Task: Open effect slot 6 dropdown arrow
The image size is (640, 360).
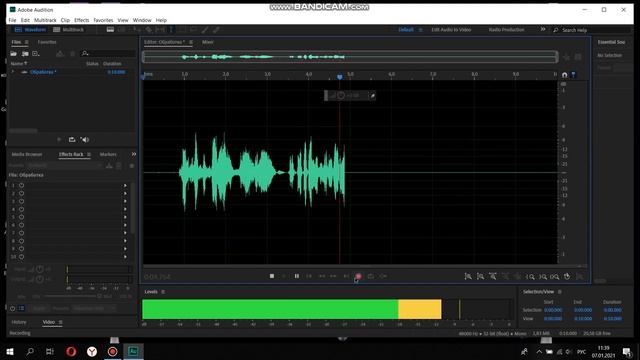Action: coord(125,225)
